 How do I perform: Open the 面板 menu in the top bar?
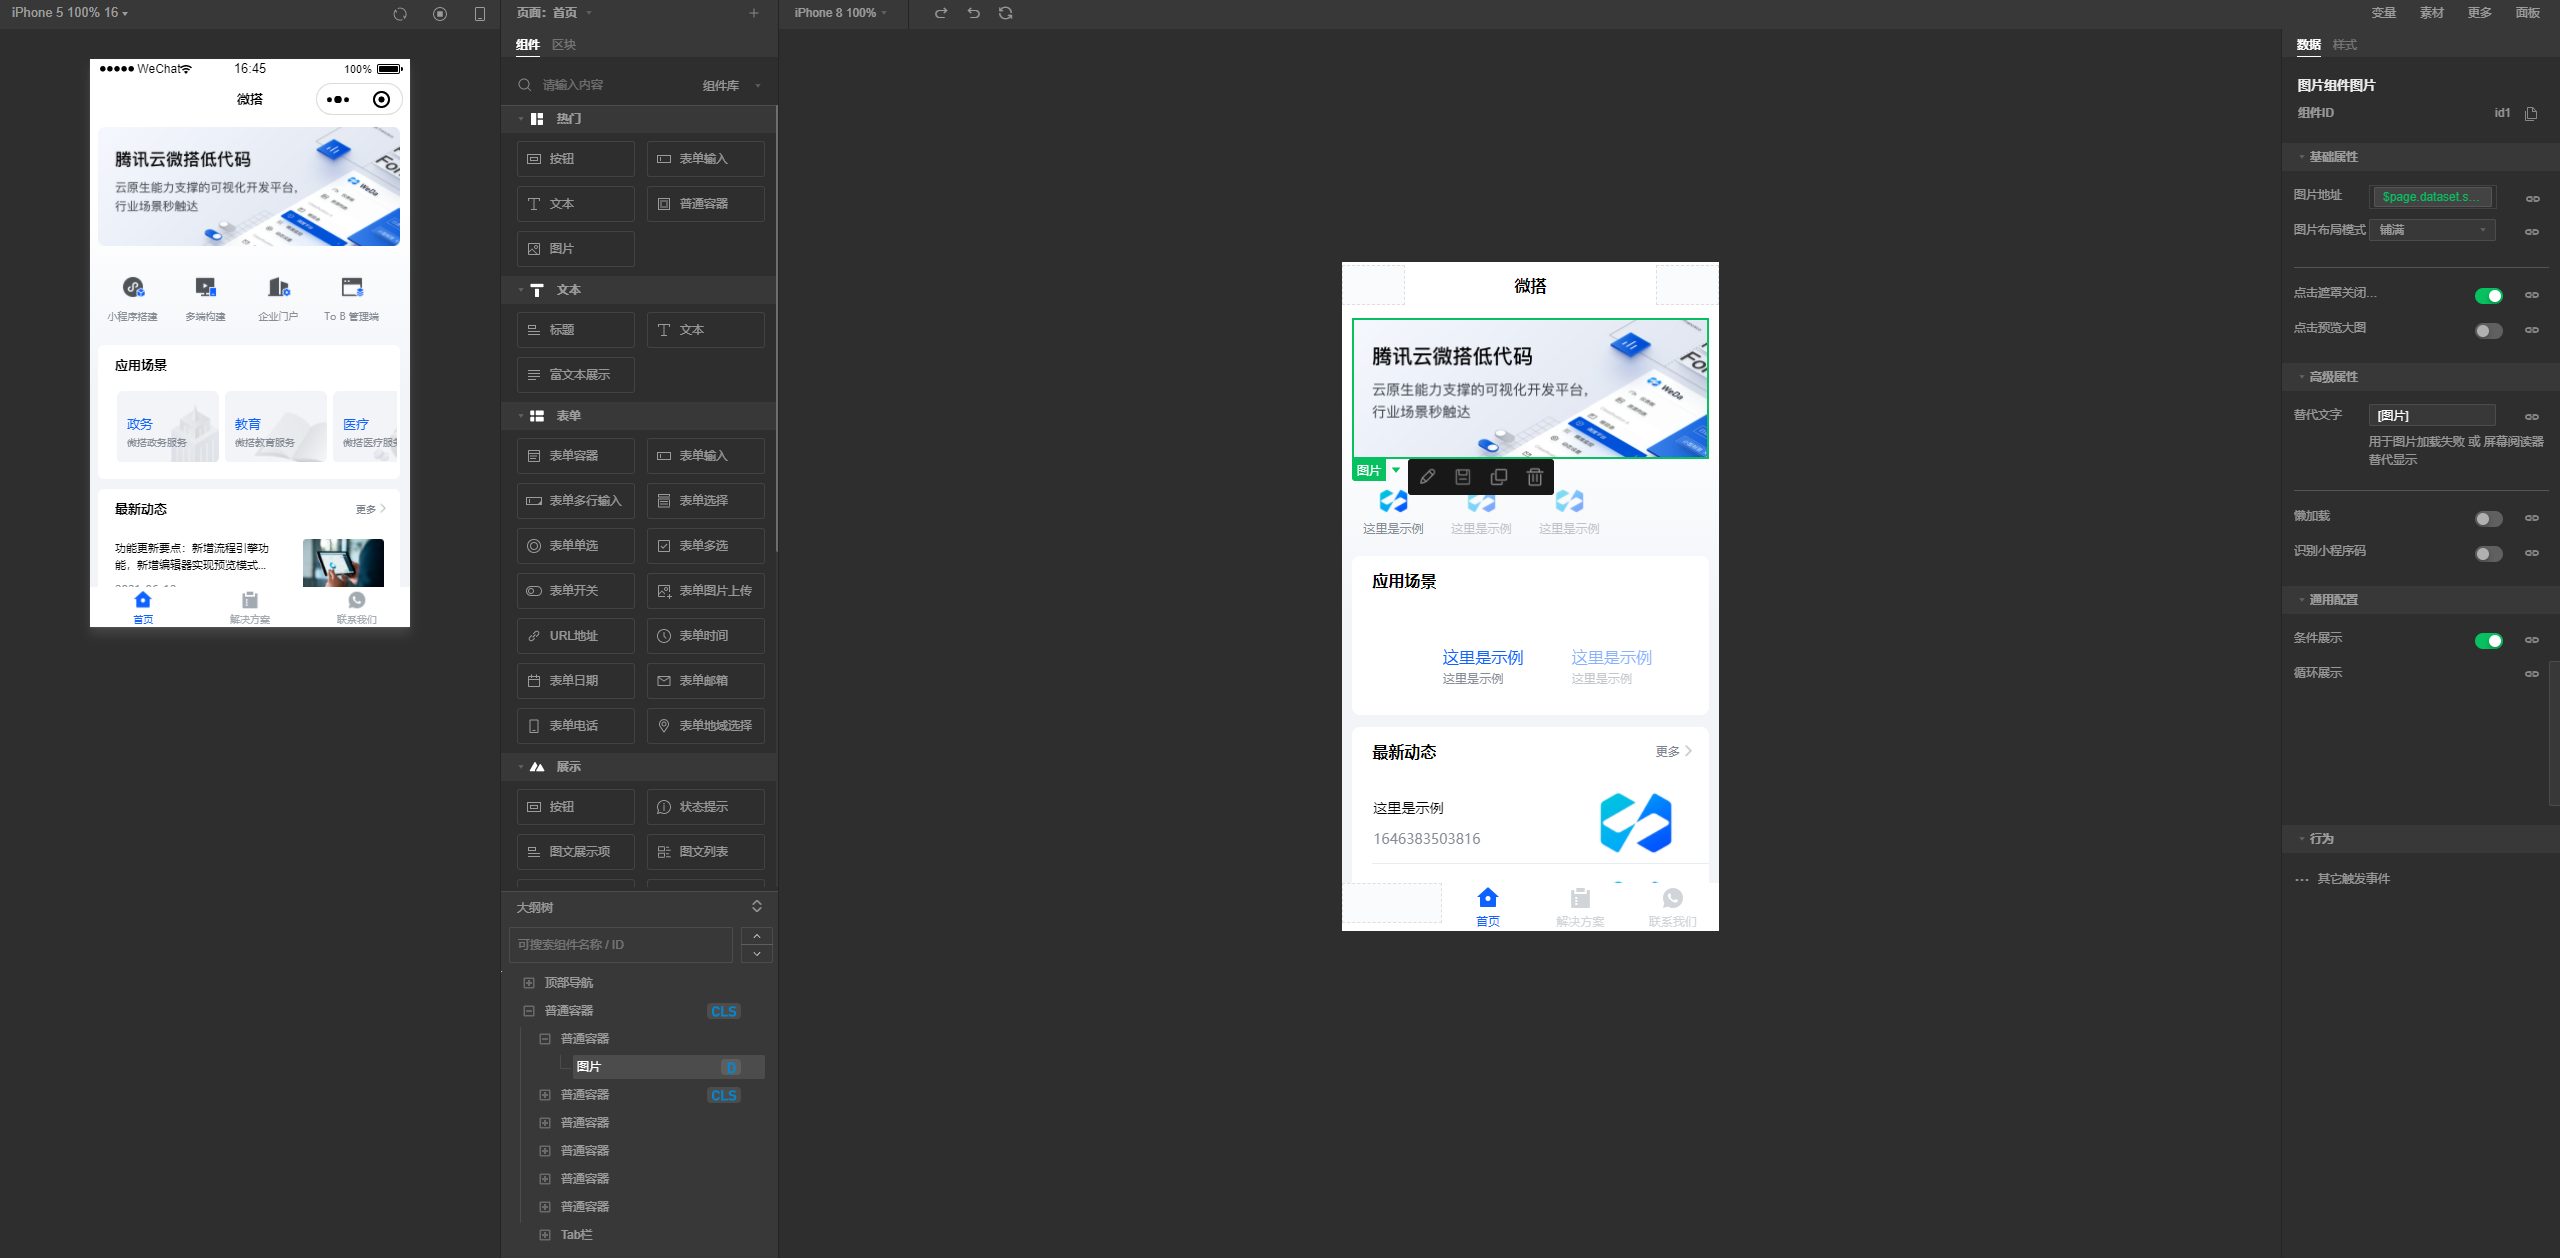click(x=2527, y=13)
